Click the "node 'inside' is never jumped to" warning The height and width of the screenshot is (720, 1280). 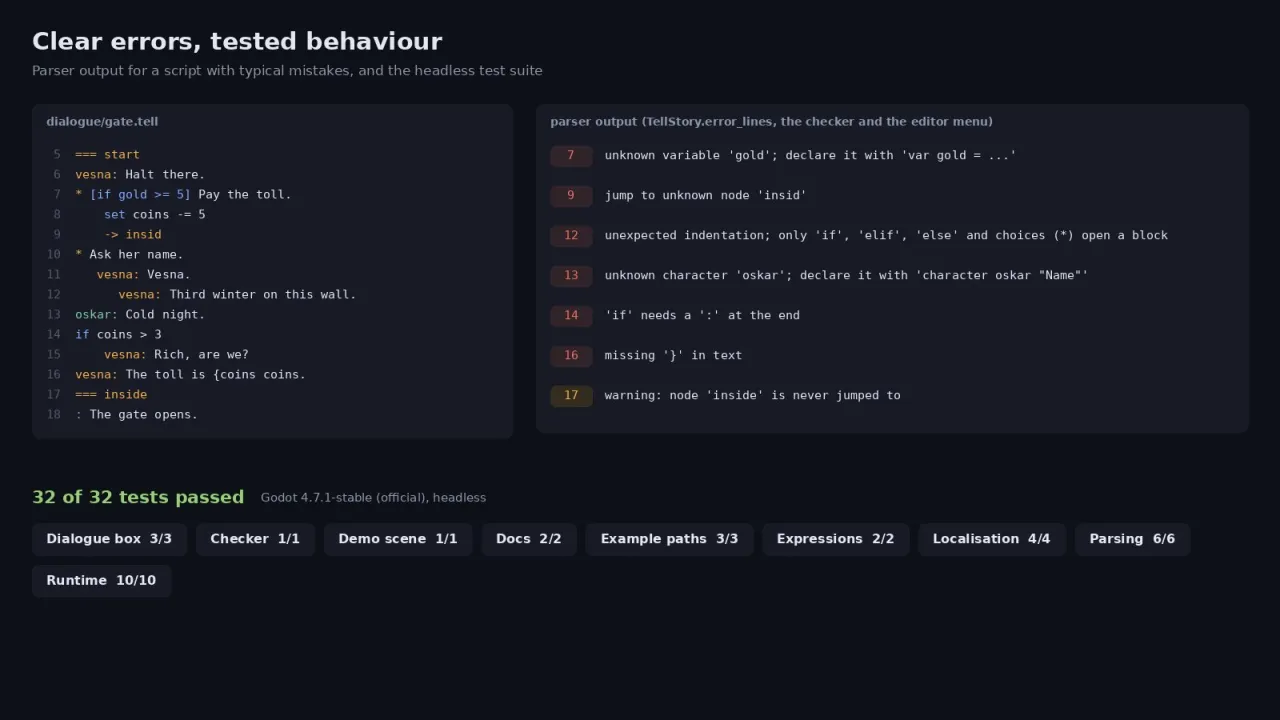tap(752, 395)
